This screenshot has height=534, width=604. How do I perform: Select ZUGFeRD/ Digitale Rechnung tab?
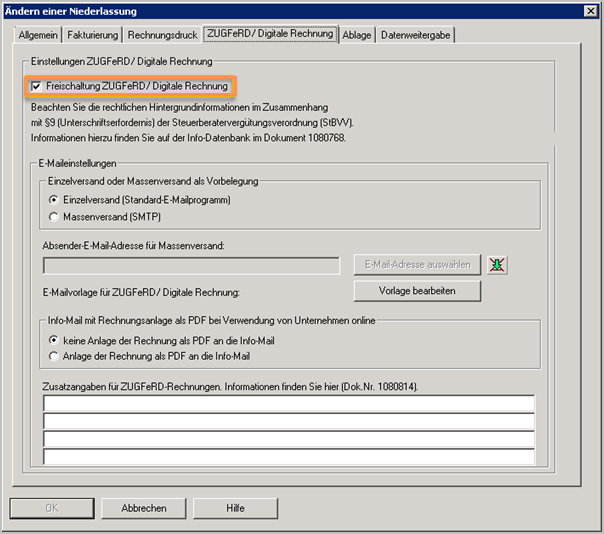coord(270,34)
